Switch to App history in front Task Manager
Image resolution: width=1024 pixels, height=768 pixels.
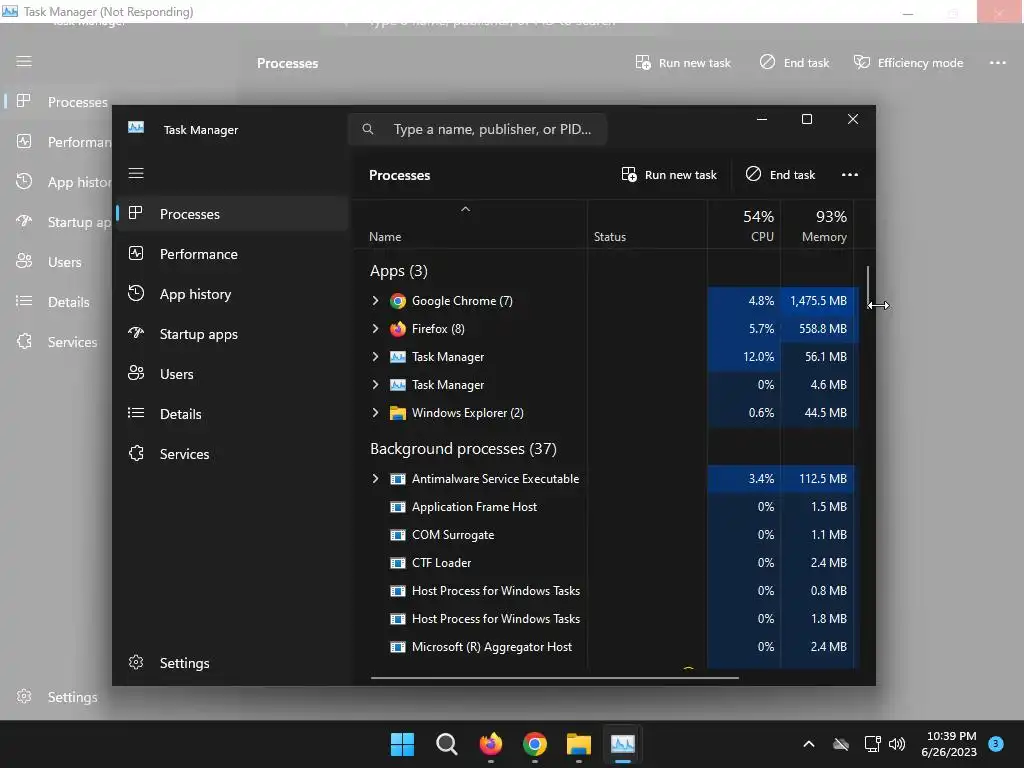(232, 294)
